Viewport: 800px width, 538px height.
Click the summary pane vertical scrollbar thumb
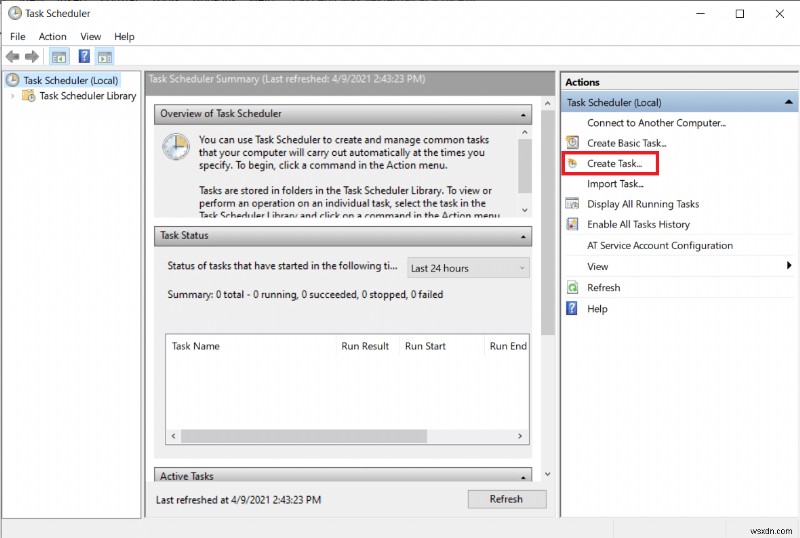pyautogui.click(x=547, y=223)
